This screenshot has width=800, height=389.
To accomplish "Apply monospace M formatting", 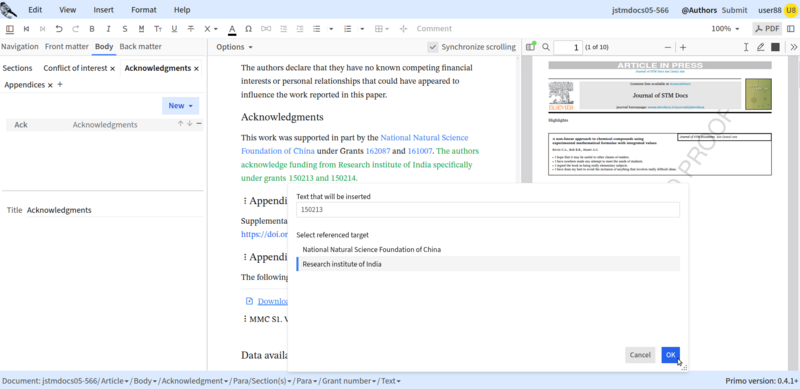I will 141,29.
